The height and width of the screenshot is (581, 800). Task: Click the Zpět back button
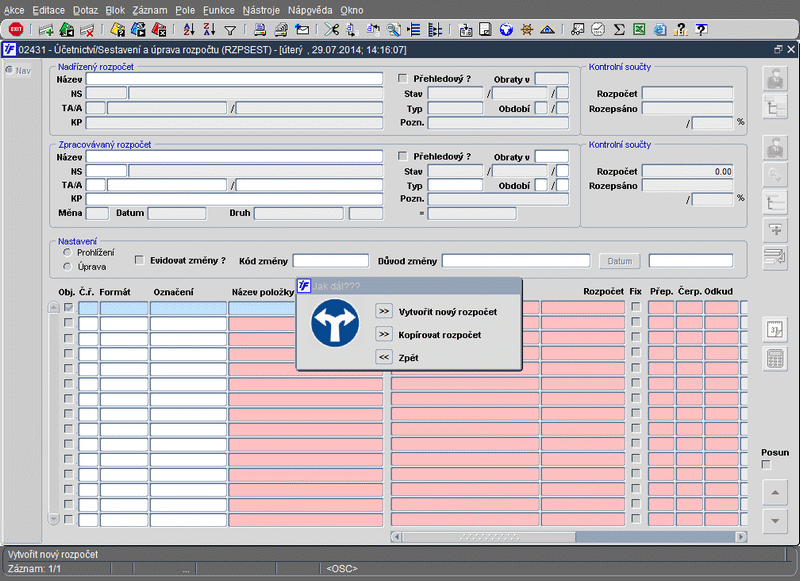tap(384, 357)
